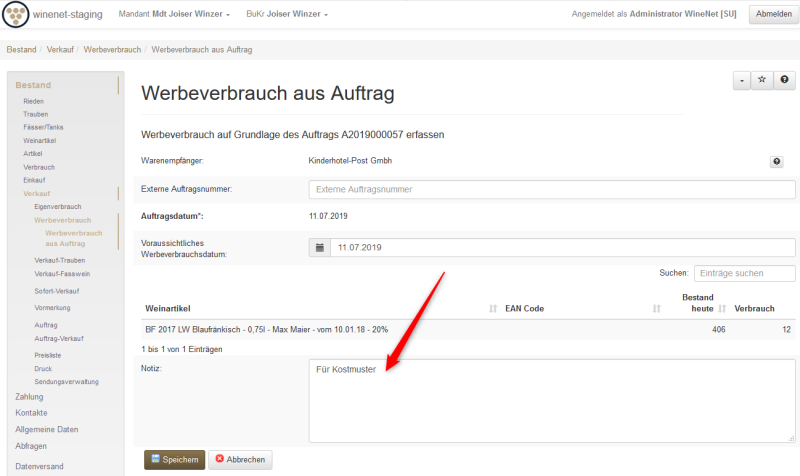Viewport: 800px width, 476px height.
Task: Open Einkauf in the sidebar
Action: point(34,180)
